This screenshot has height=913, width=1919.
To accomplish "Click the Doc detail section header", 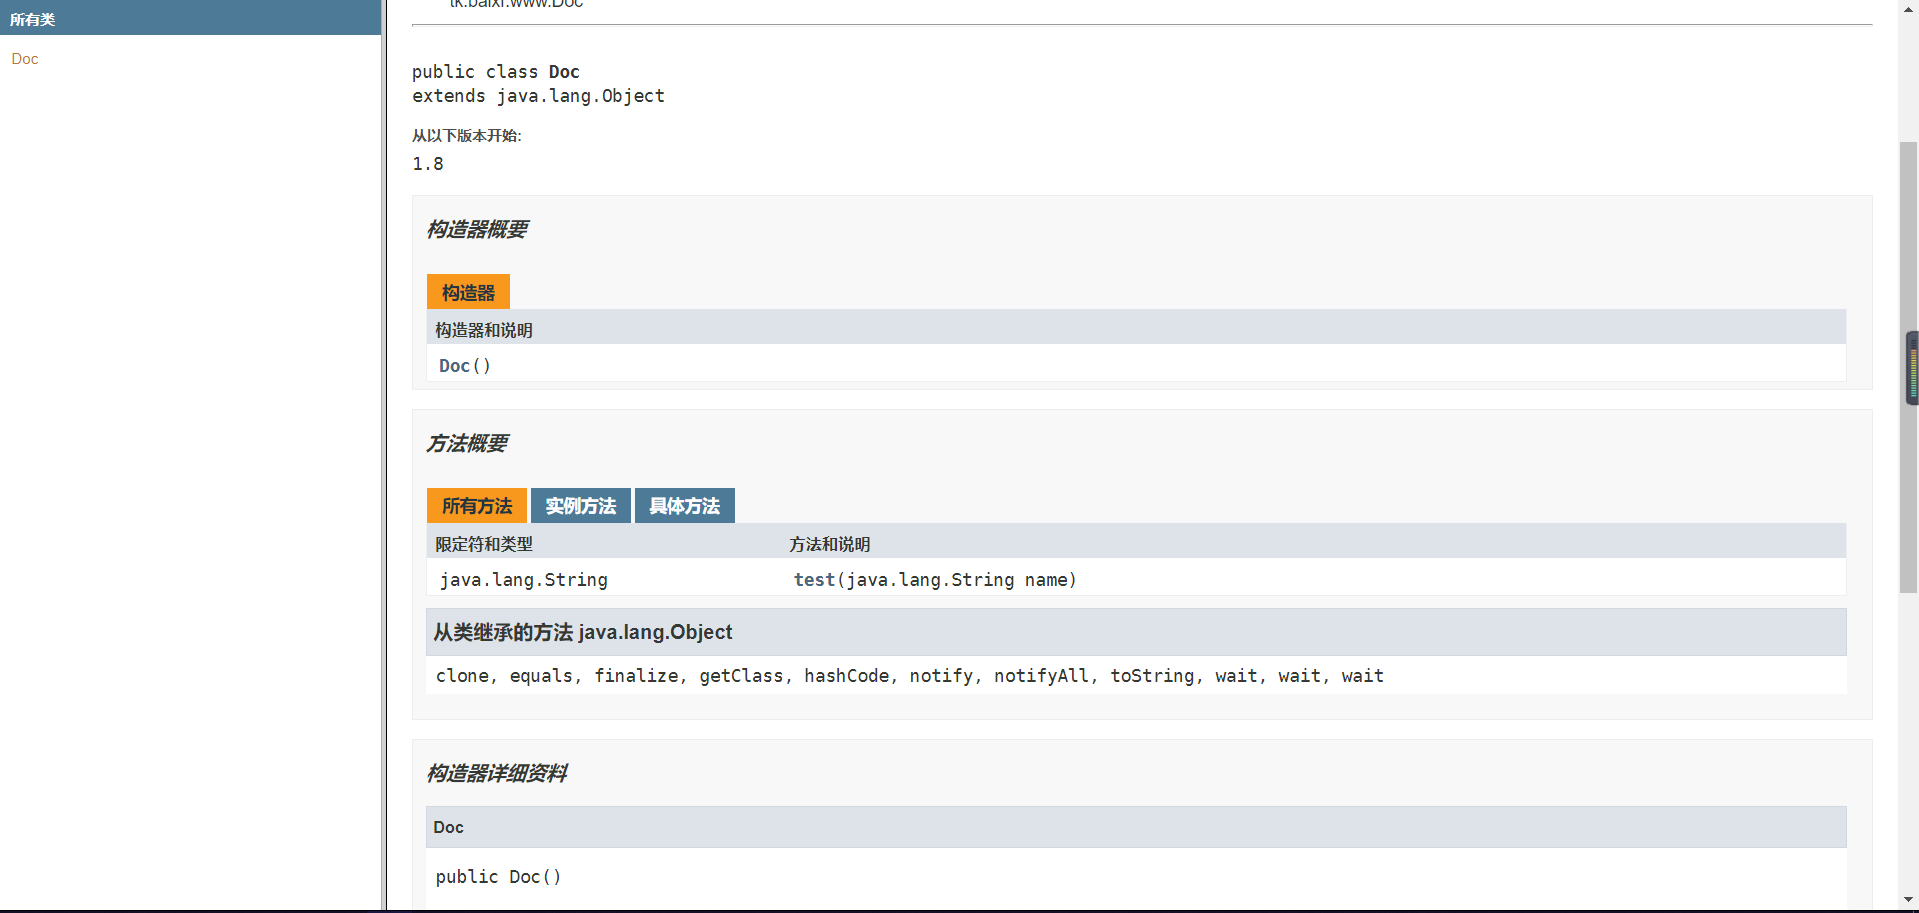I will [x=1136, y=827].
